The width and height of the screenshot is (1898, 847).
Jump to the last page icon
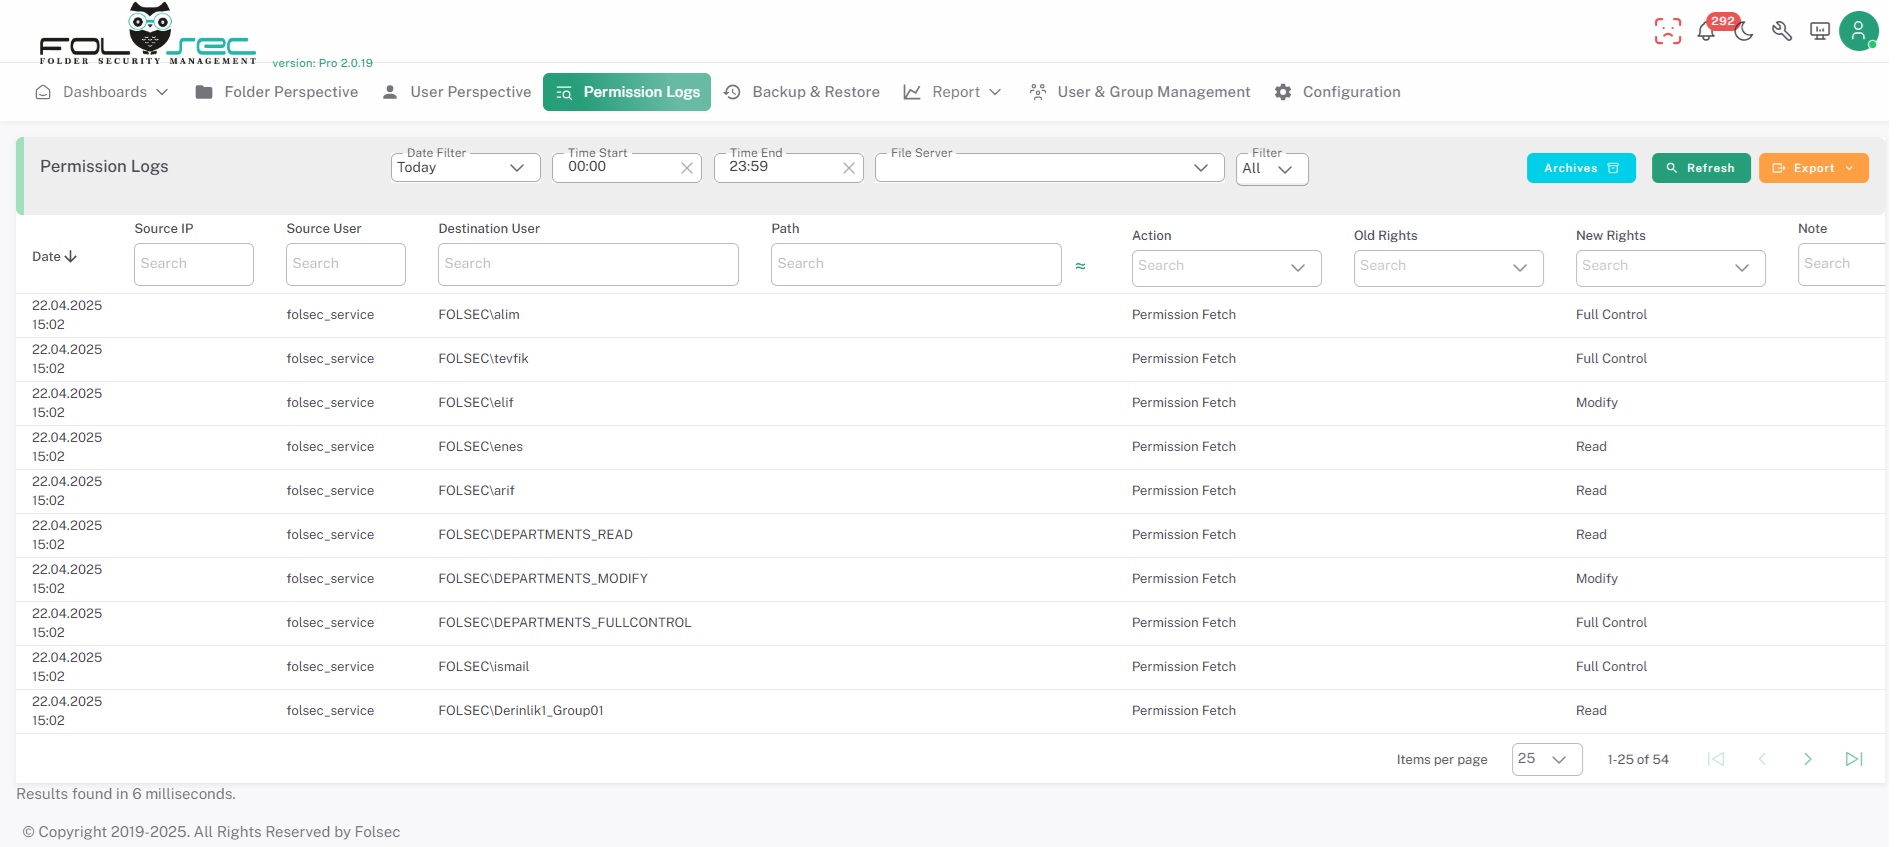point(1853,759)
